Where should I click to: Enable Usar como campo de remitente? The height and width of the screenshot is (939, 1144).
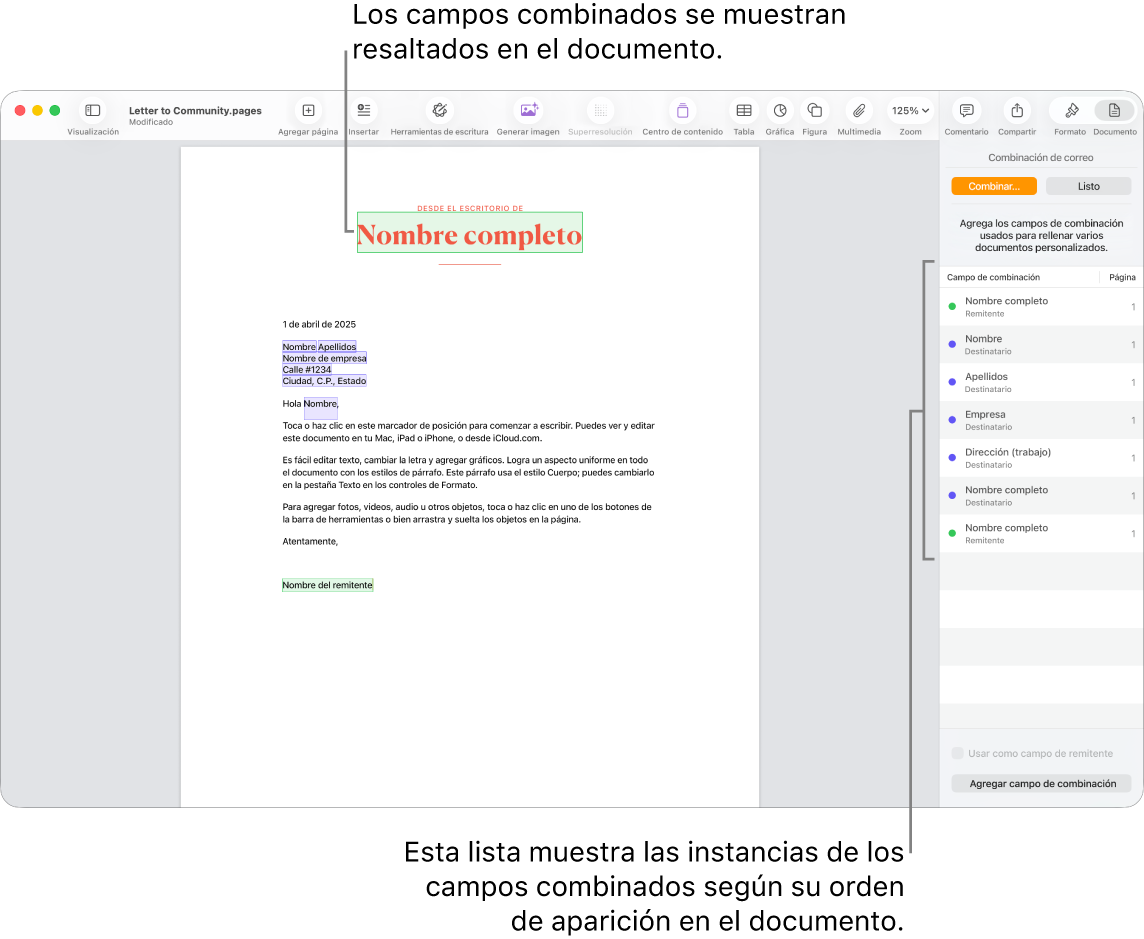click(x=958, y=753)
